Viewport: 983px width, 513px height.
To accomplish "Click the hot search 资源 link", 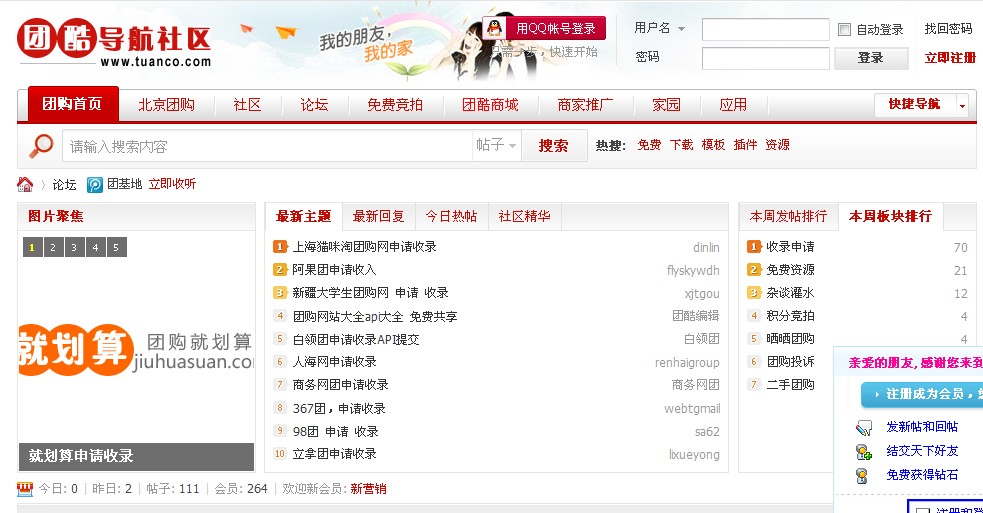I will coord(777,145).
